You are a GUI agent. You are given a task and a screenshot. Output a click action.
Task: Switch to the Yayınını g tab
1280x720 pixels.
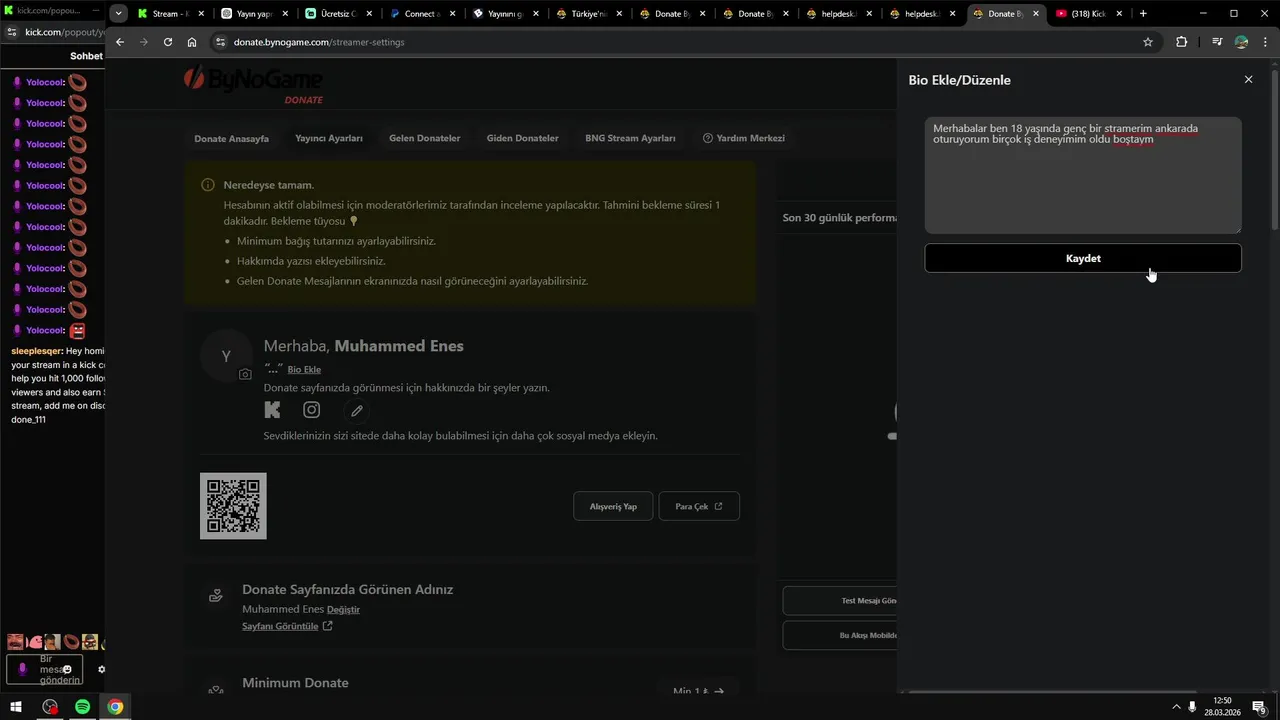pos(505,14)
